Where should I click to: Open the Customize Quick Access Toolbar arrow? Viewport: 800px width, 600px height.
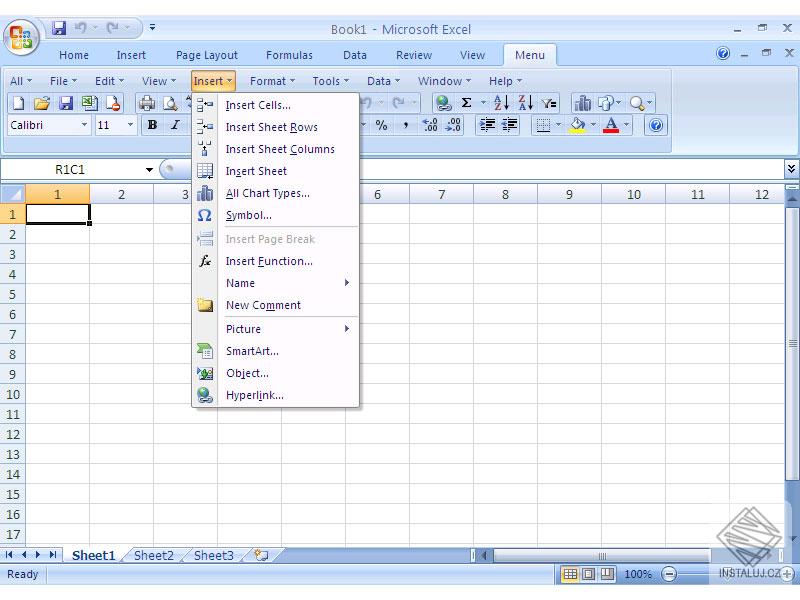coord(152,28)
